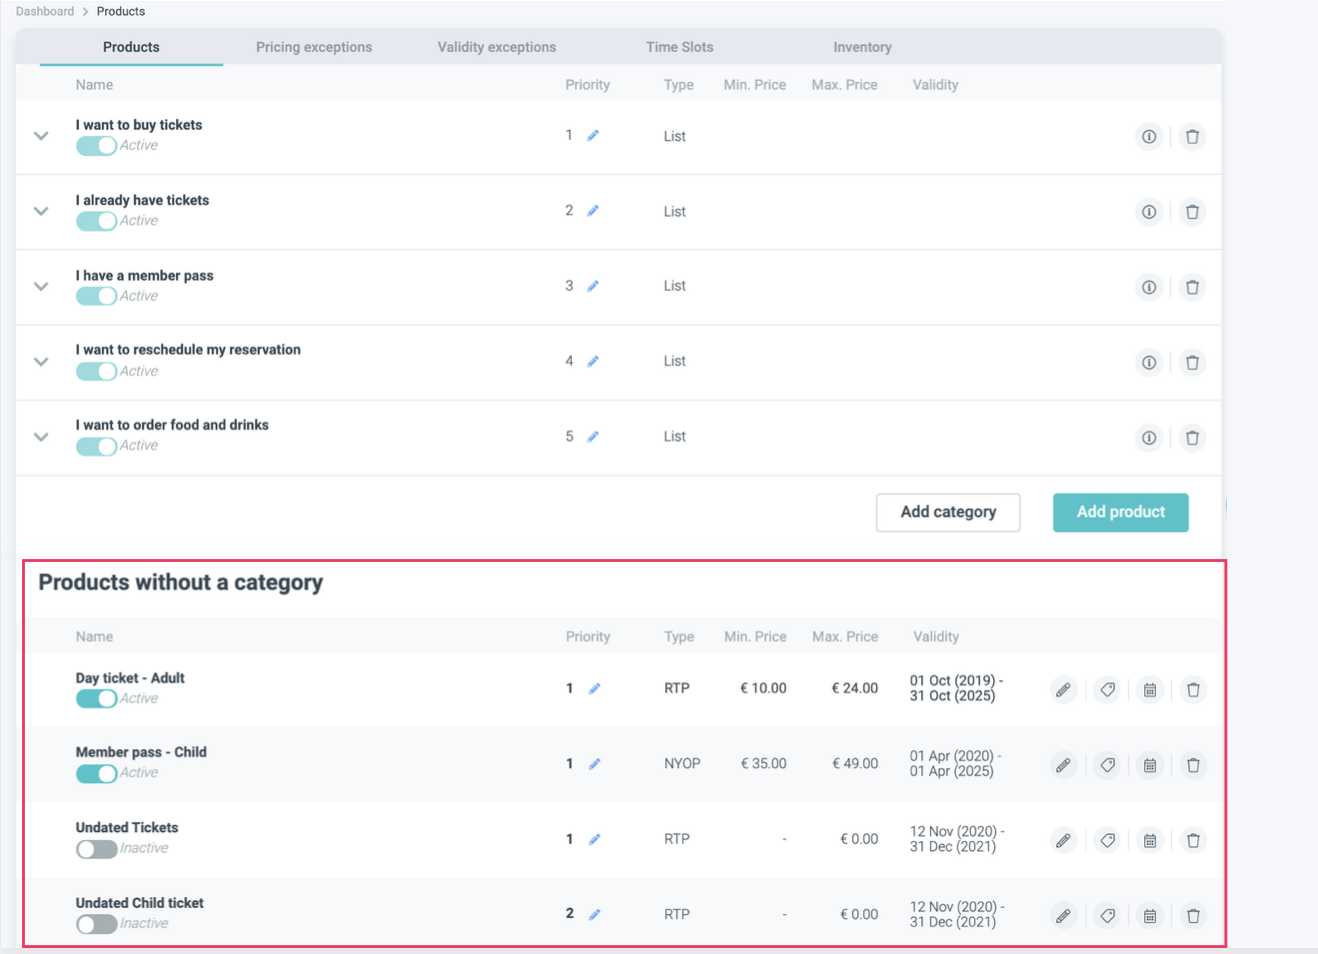Click the Add category button

[x=947, y=512]
